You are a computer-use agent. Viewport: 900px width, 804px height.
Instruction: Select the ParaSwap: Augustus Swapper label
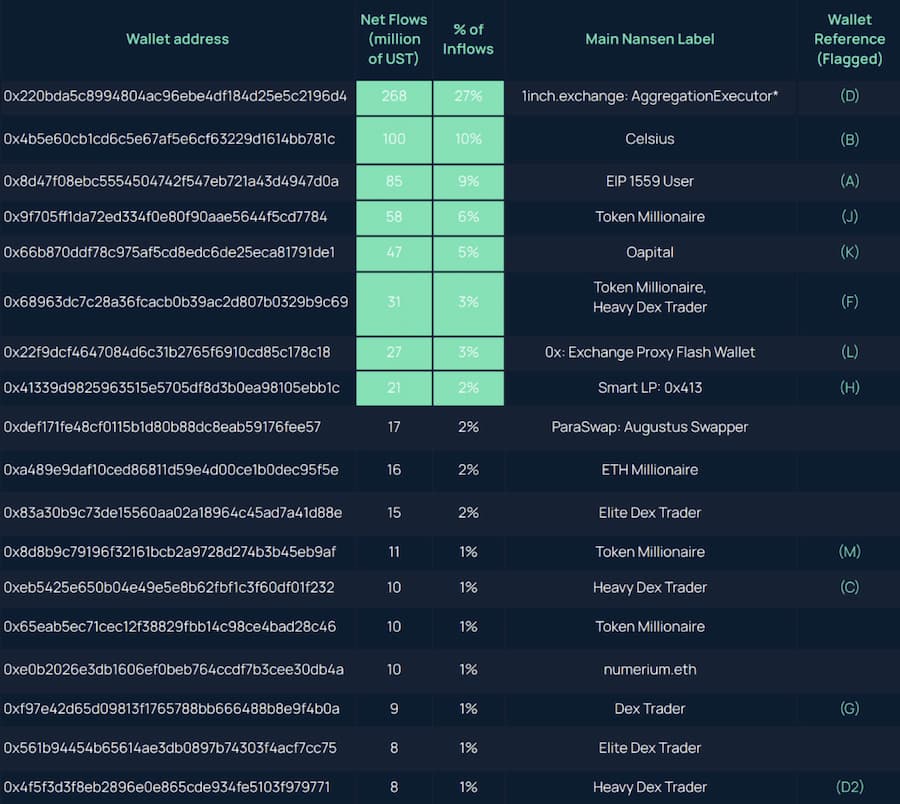650,427
